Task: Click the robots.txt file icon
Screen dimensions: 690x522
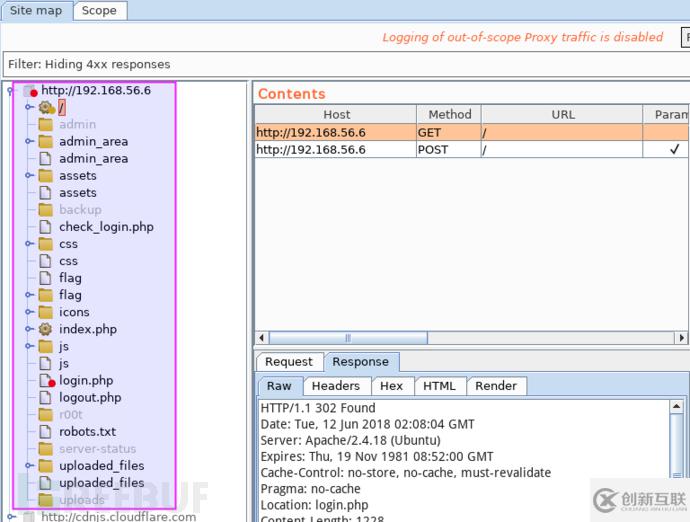Action: tap(45, 432)
